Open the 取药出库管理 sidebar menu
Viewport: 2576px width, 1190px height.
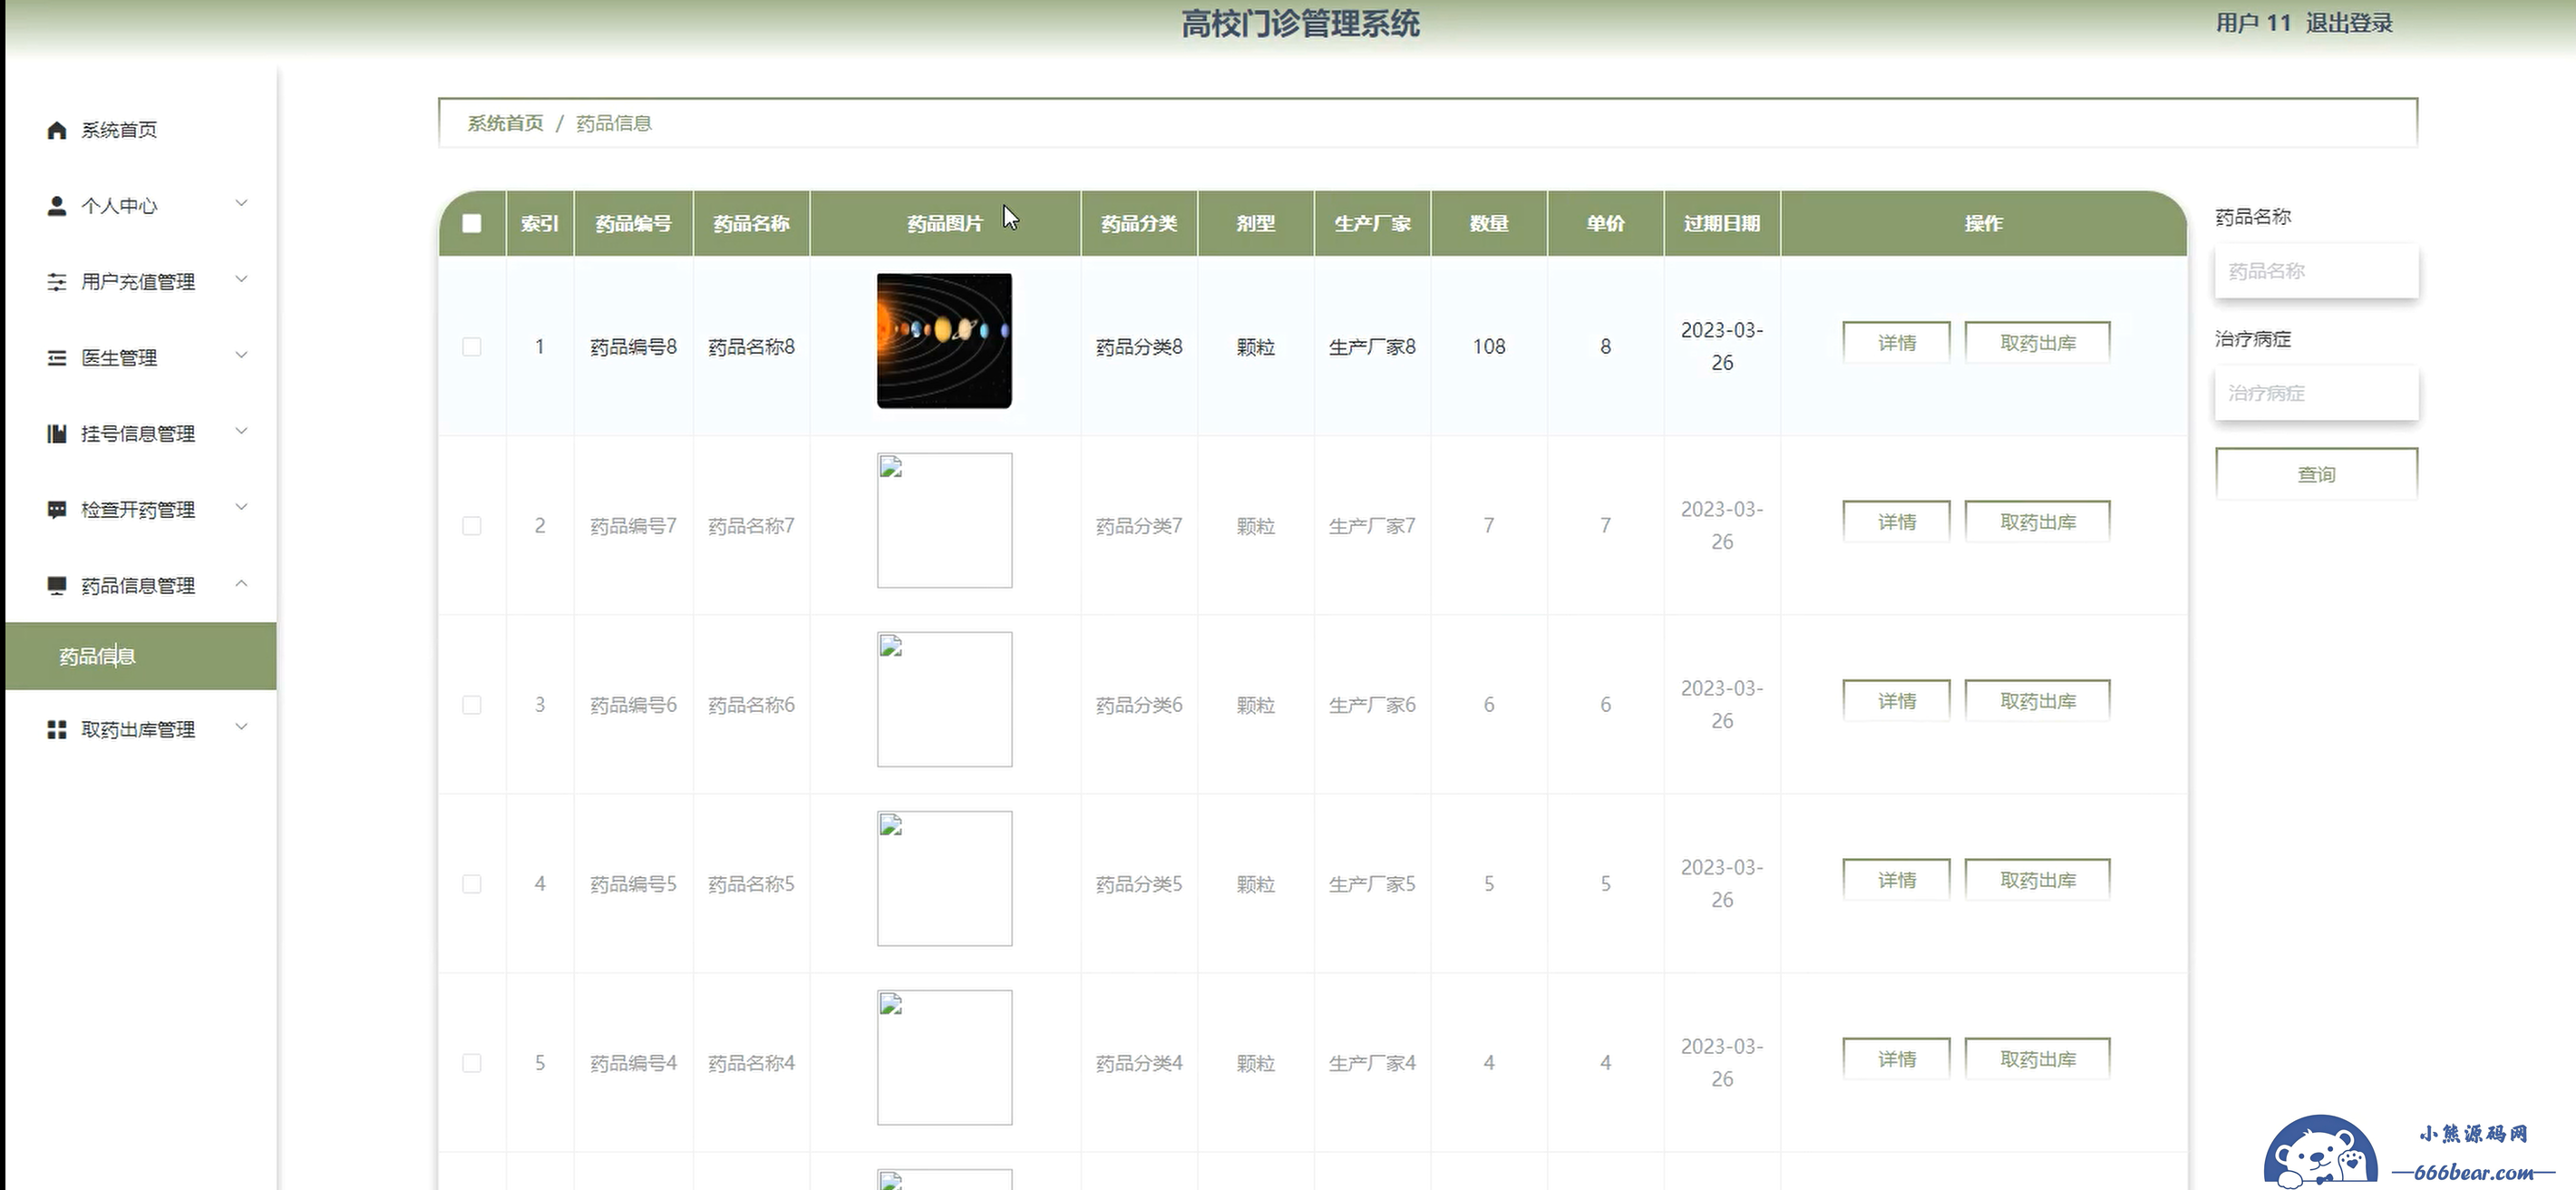[141, 730]
